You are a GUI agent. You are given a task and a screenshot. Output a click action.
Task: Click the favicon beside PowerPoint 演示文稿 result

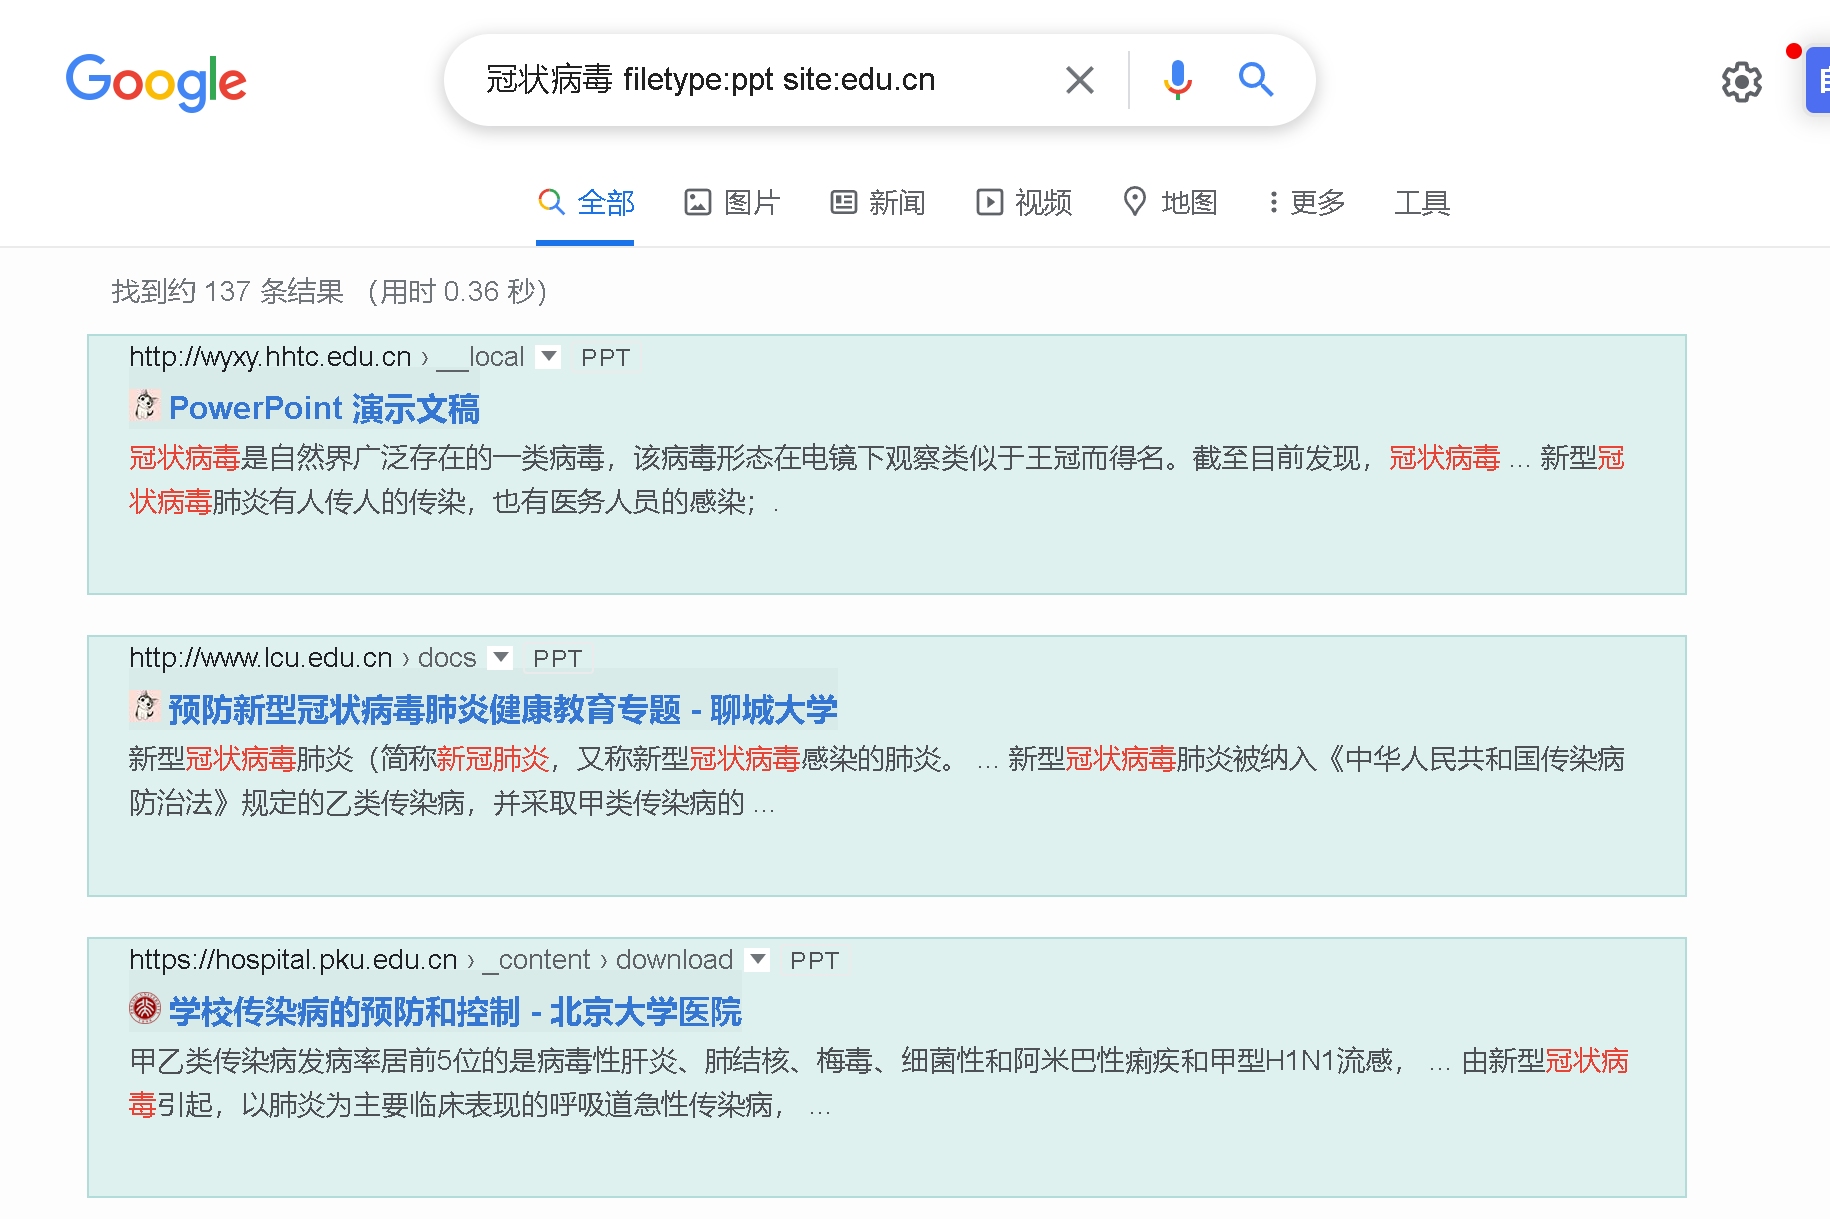pos(145,406)
